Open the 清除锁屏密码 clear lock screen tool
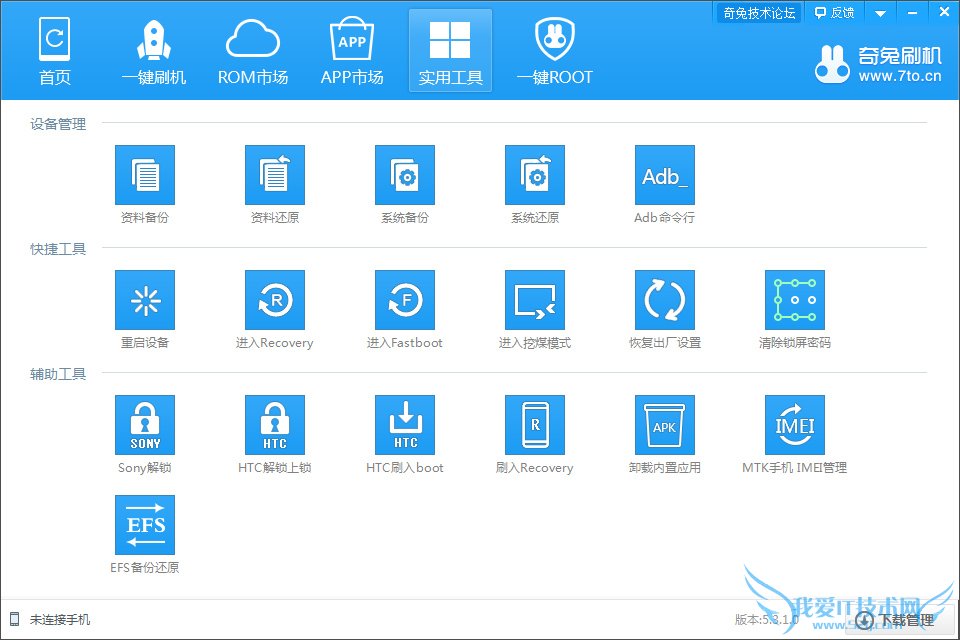 tap(795, 301)
